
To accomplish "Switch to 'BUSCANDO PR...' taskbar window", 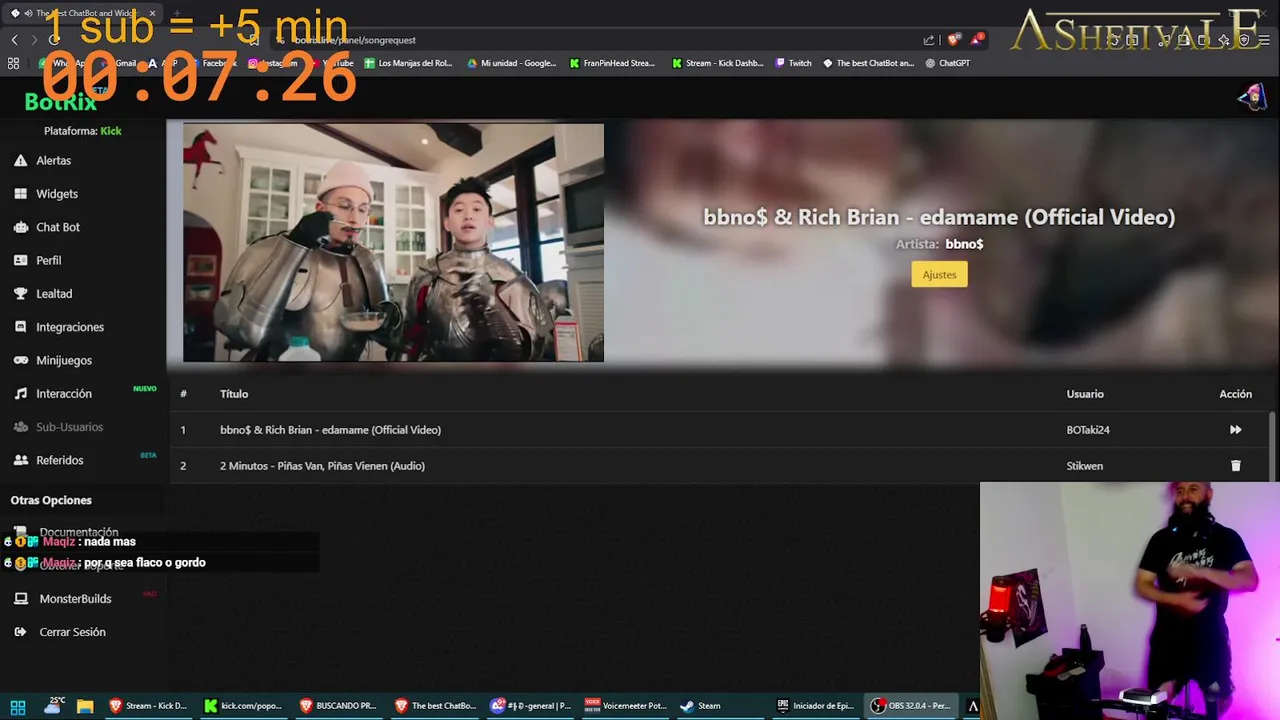I will pyautogui.click(x=338, y=706).
